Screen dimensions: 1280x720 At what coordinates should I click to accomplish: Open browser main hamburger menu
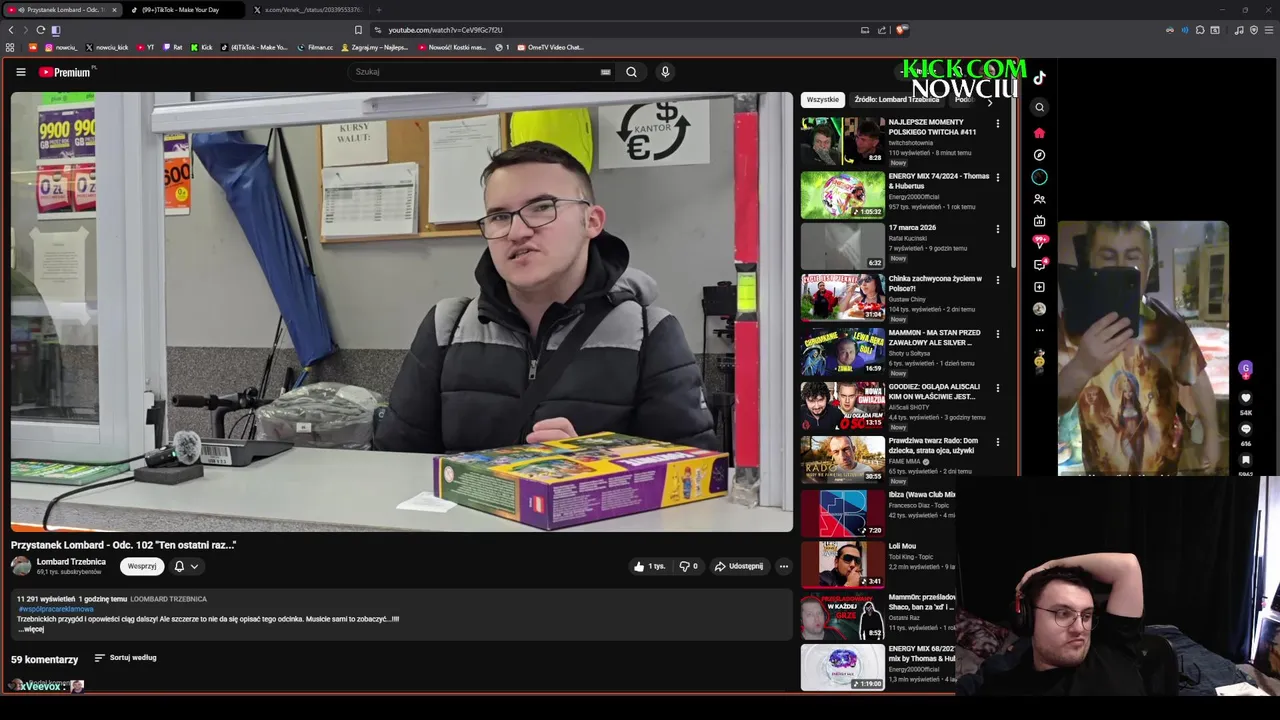[x=1267, y=30]
